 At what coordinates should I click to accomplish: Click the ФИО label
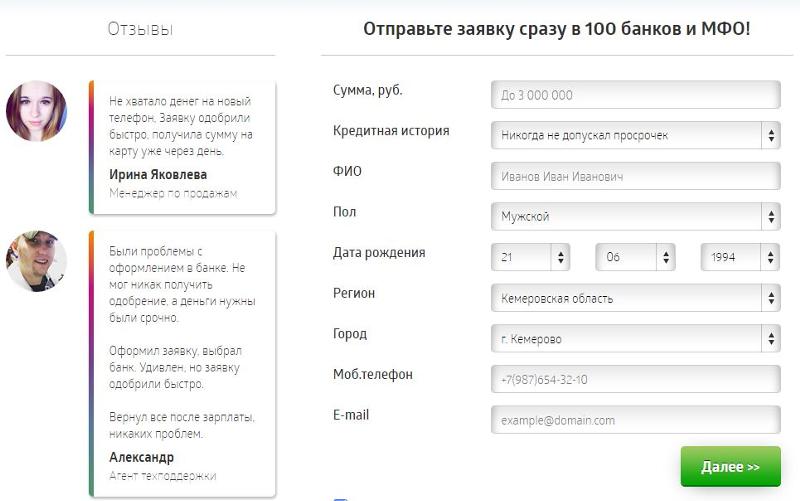click(x=347, y=171)
